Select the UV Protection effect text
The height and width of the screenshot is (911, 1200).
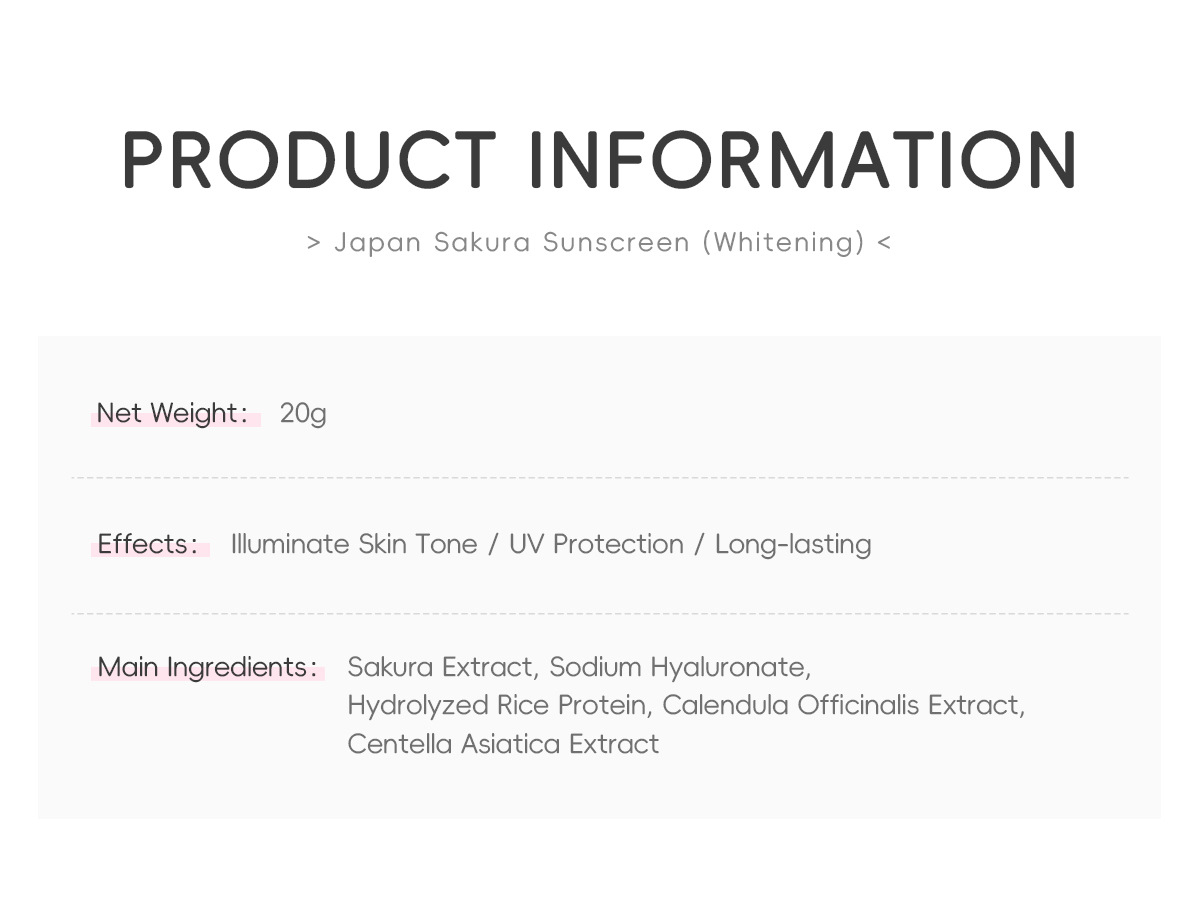(596, 544)
